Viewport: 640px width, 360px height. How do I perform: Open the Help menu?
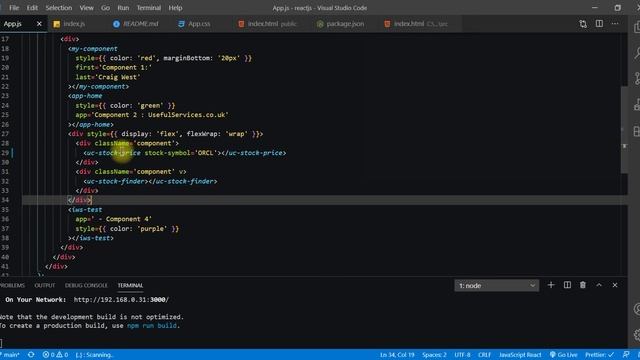[176, 8]
